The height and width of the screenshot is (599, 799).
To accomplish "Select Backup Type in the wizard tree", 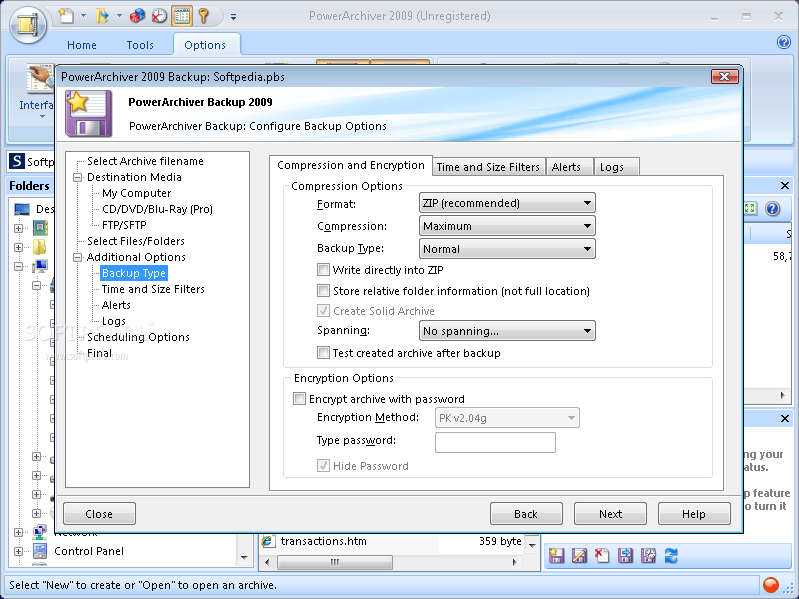I will click(x=134, y=273).
